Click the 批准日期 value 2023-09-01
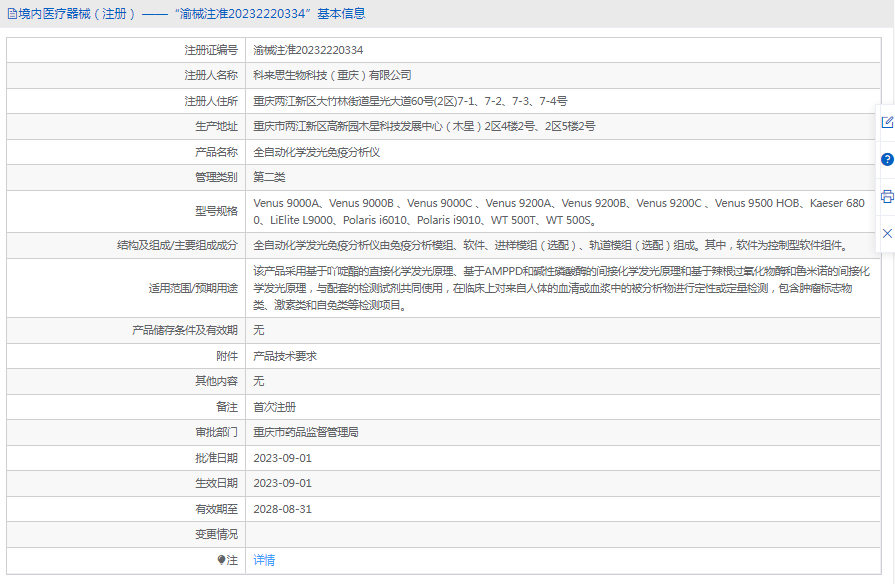The height and width of the screenshot is (584, 895). tap(283, 458)
